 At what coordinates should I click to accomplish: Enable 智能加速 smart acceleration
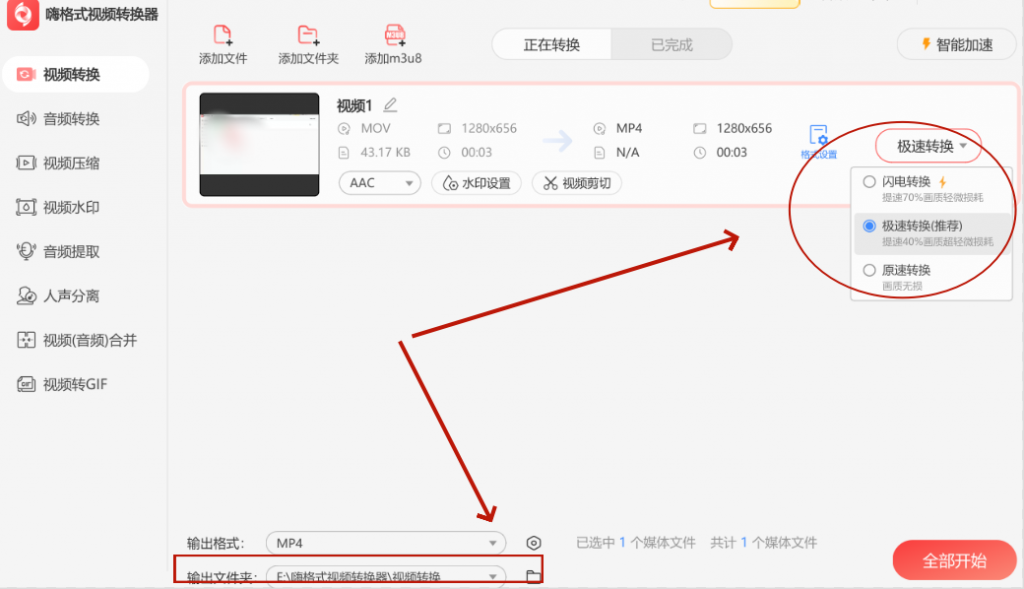[956, 44]
